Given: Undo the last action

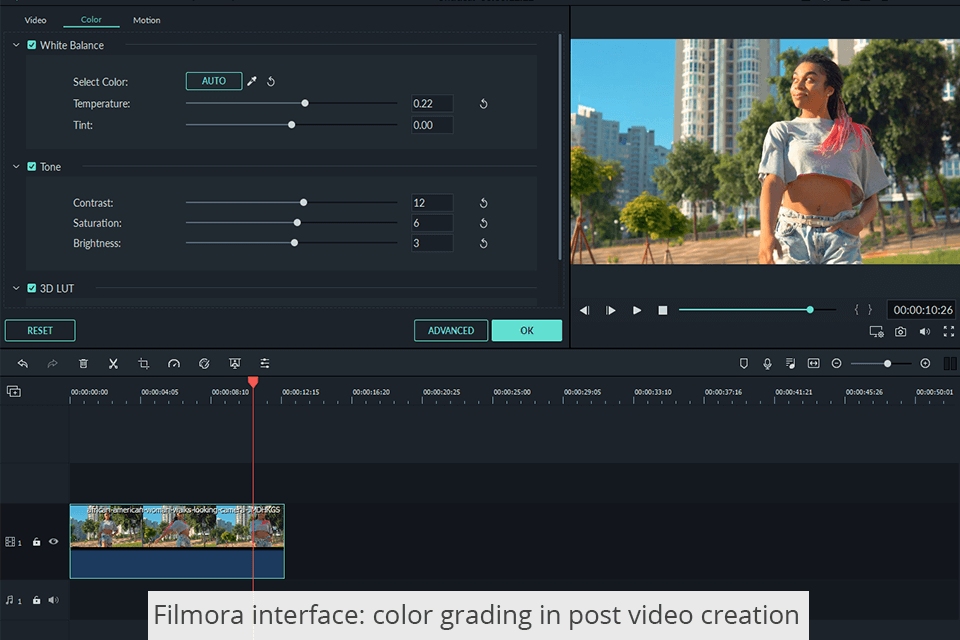Looking at the screenshot, I should [23, 364].
